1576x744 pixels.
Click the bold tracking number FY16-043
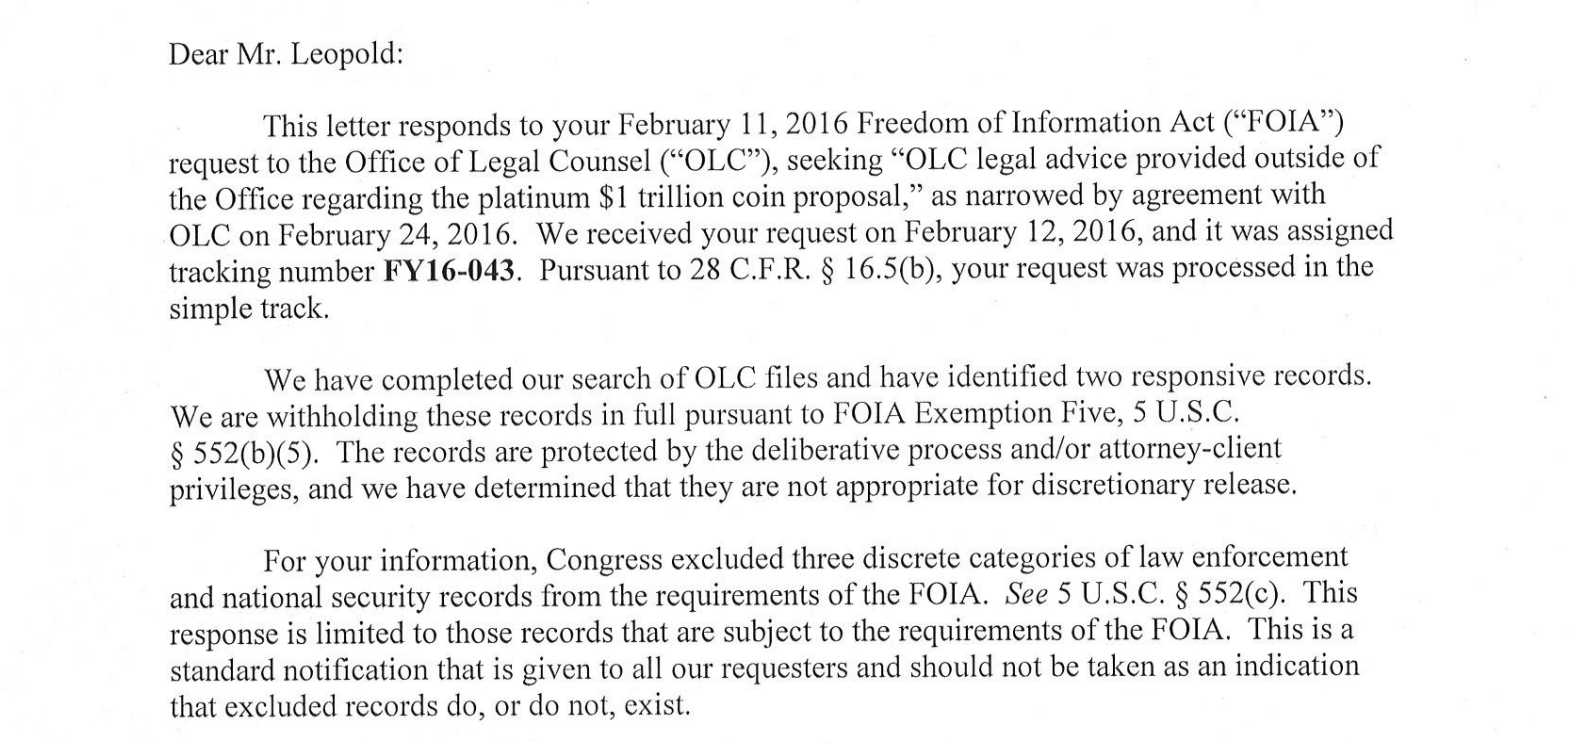point(451,272)
